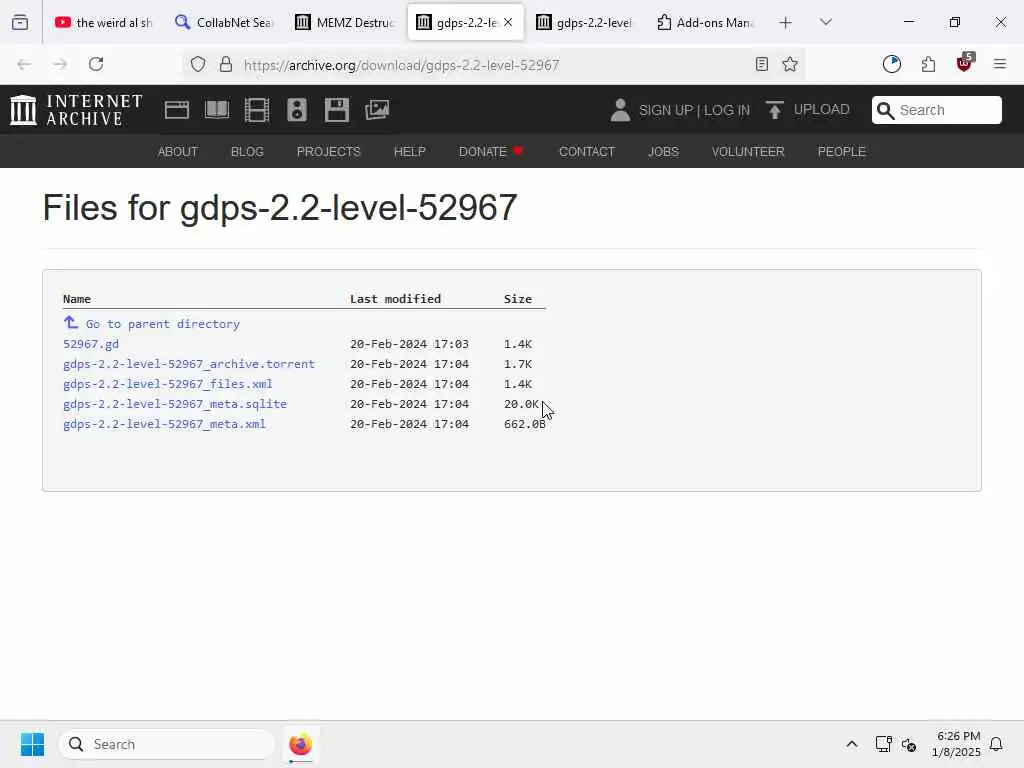
Task: Open gdps-2.2-level-52967_meta.sqlite link
Action: [174, 404]
